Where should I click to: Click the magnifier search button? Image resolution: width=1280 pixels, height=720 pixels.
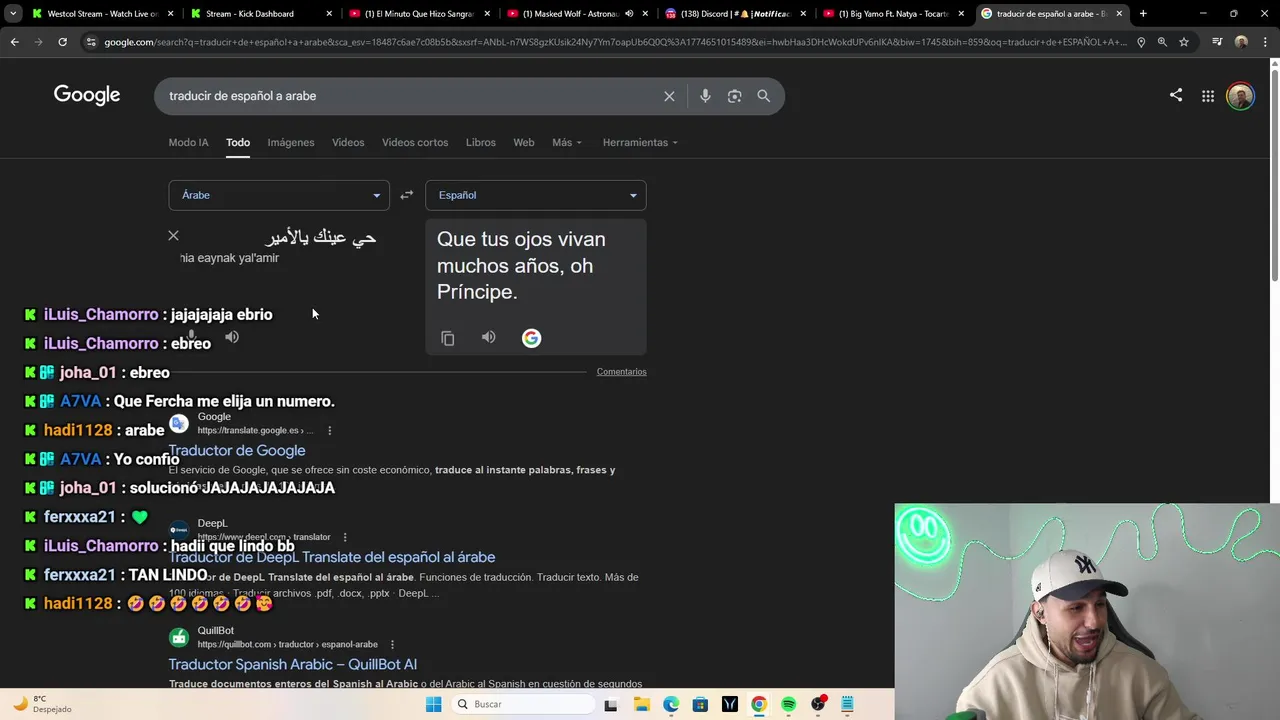(x=764, y=96)
